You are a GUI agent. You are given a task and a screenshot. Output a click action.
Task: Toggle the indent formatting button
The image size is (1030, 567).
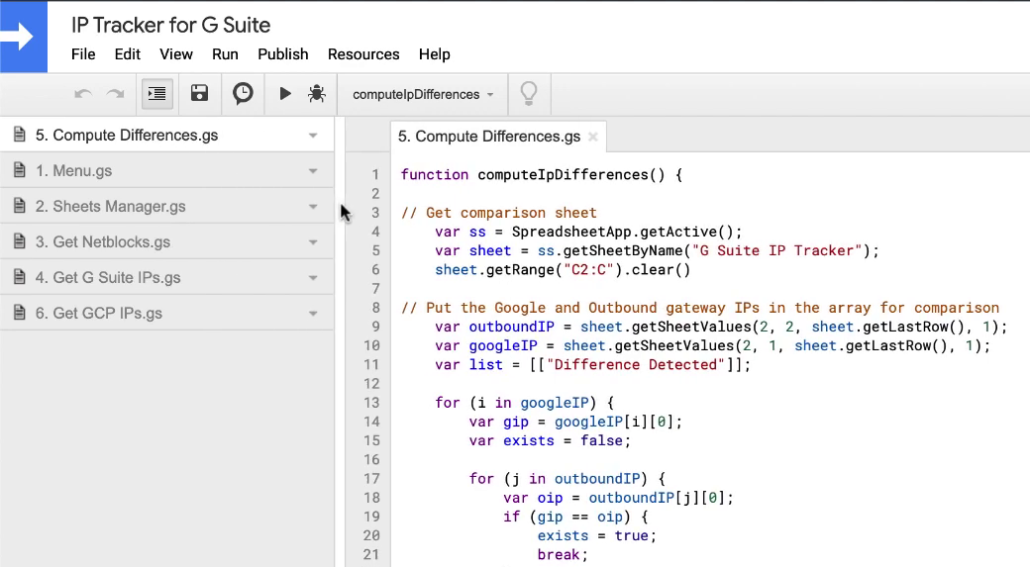pos(157,94)
